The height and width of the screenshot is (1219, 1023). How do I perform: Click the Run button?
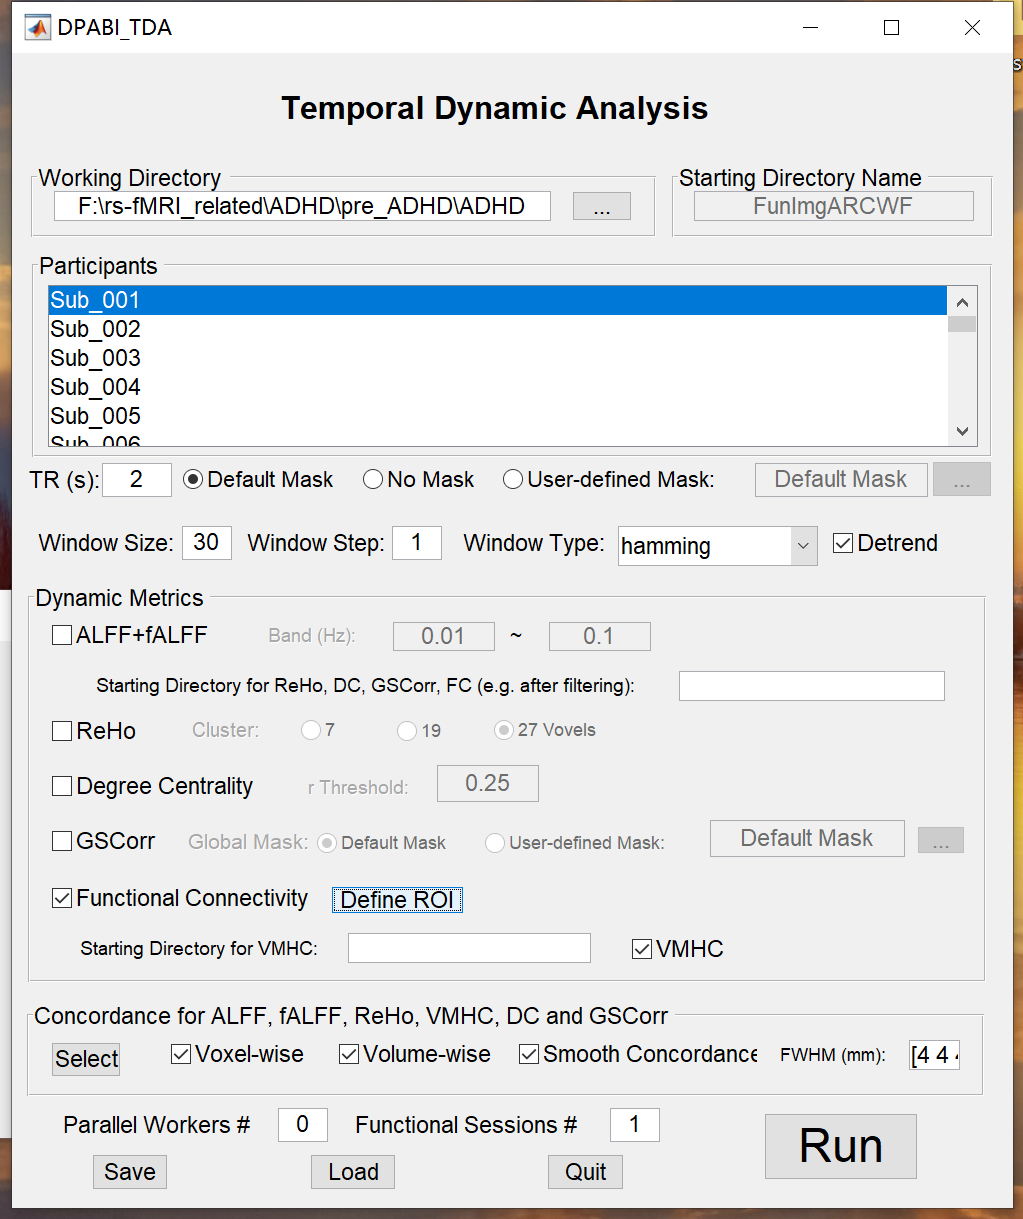pyautogui.click(x=841, y=1146)
